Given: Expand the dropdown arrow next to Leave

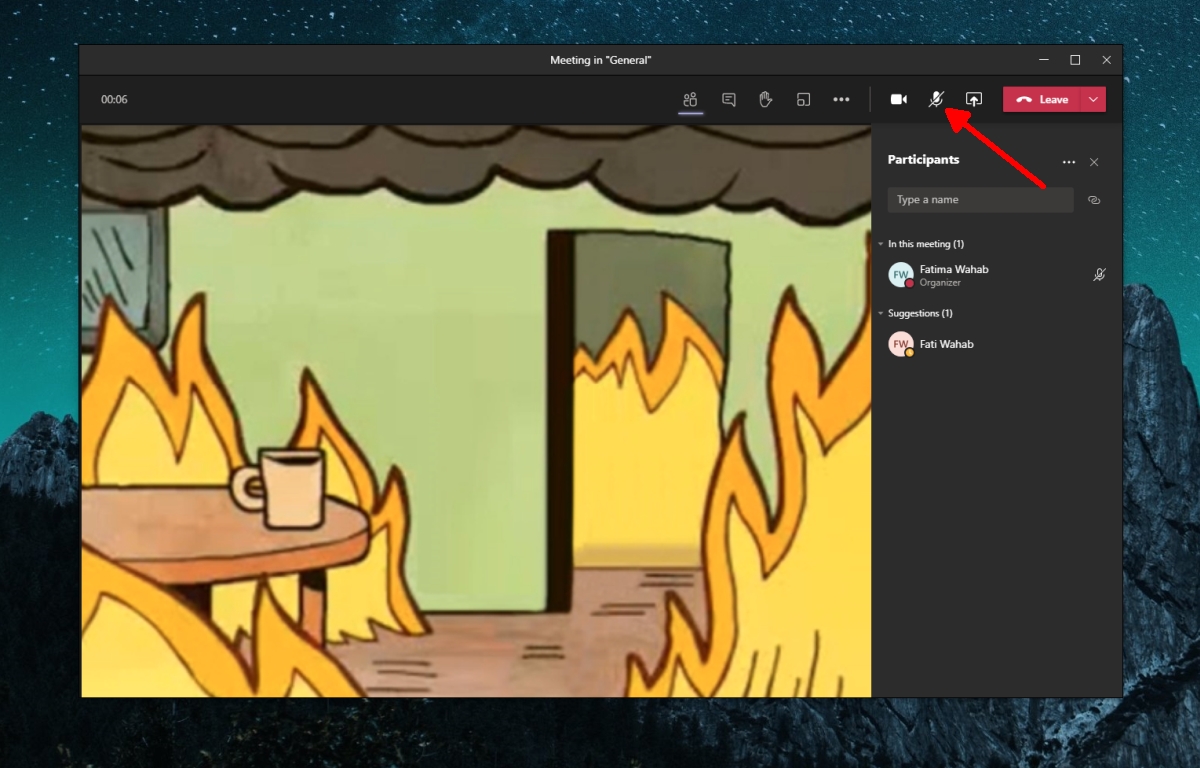Looking at the screenshot, I should coord(1094,100).
